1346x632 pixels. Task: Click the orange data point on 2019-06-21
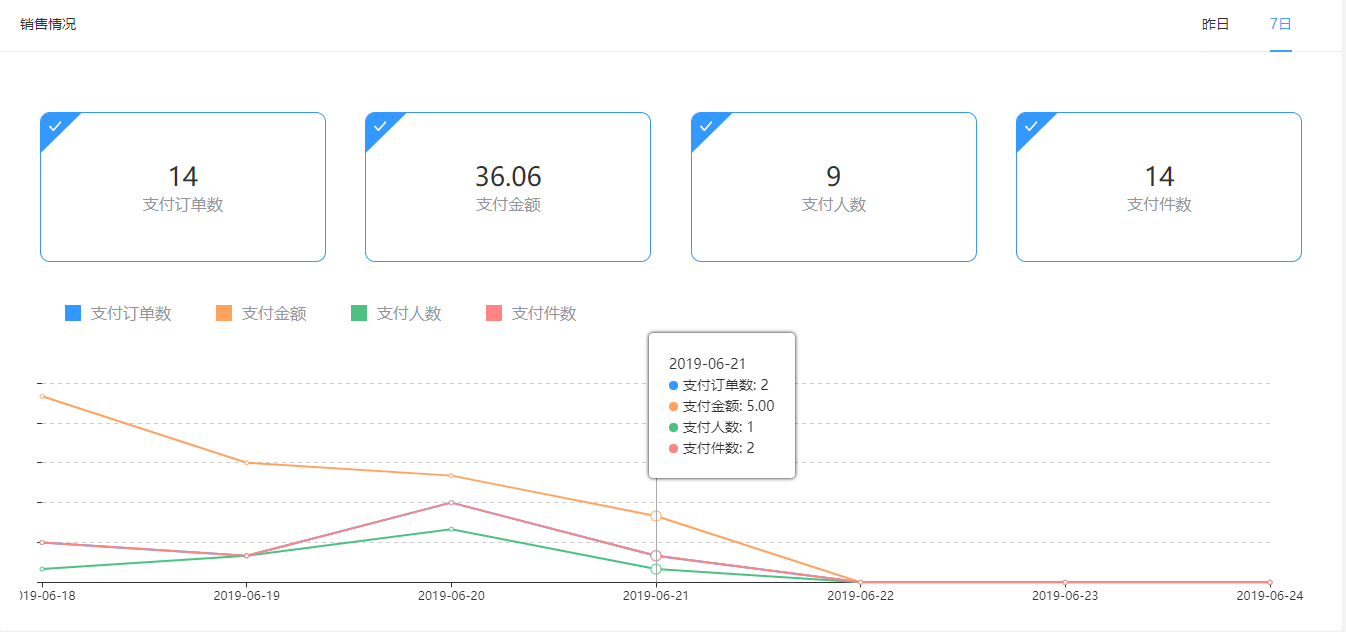[x=656, y=516]
